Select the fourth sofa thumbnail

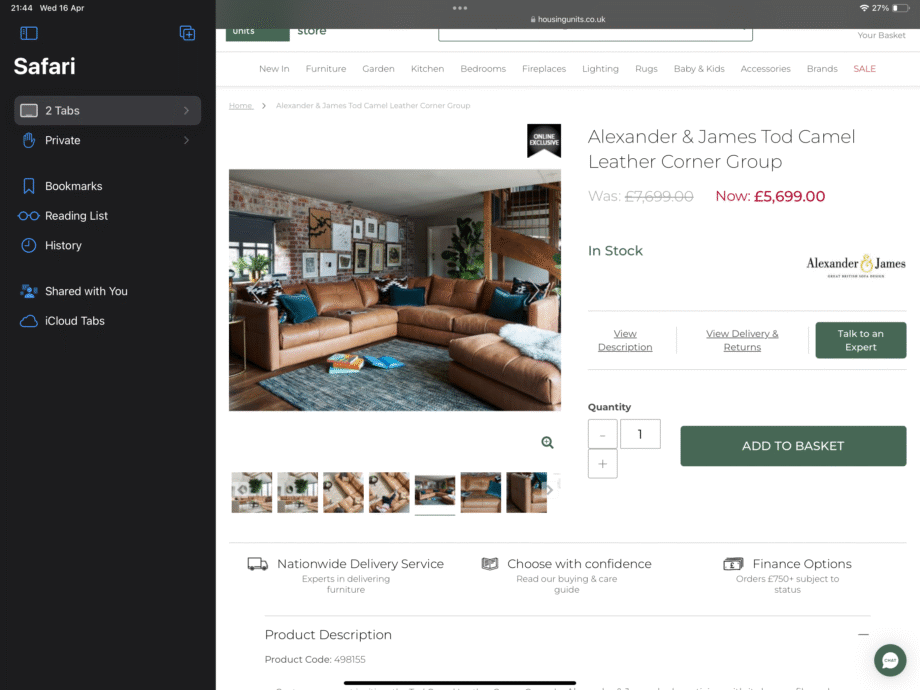[x=389, y=492]
